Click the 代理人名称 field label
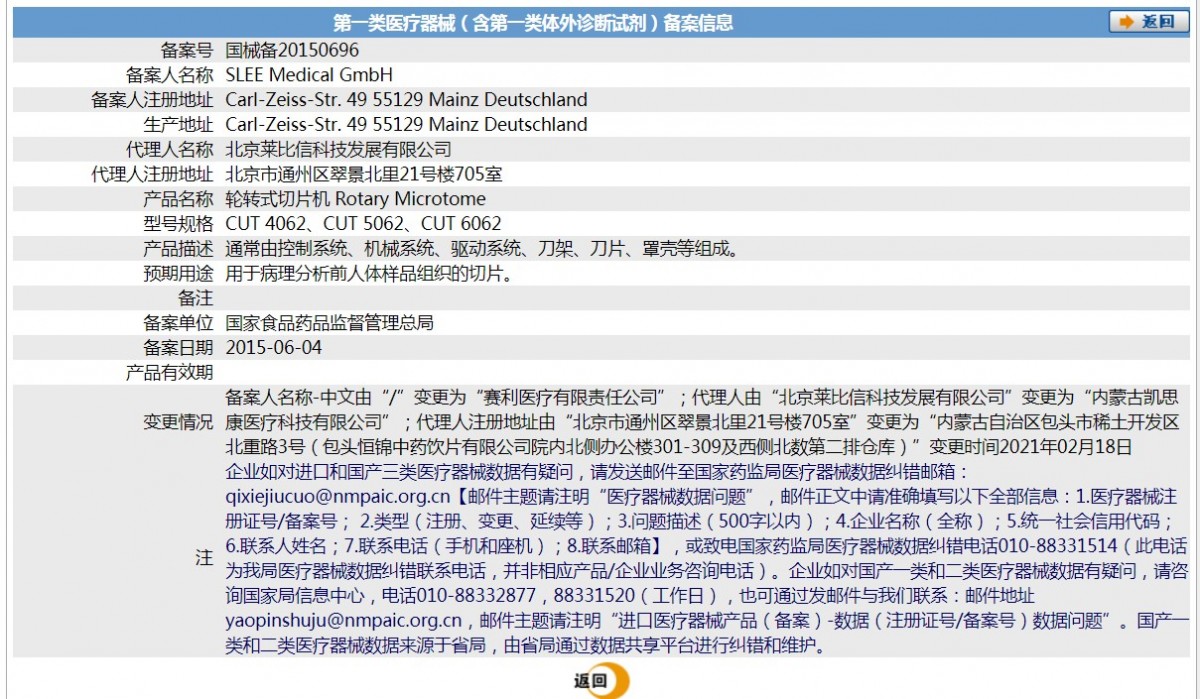This screenshot has width=1200, height=699. coord(169,150)
